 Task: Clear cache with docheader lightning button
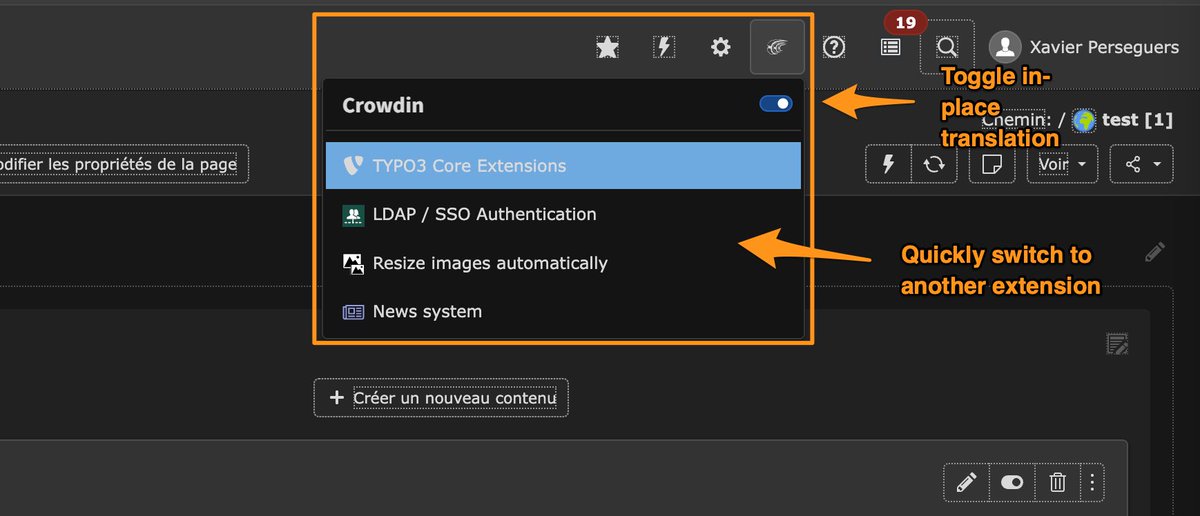click(888, 164)
